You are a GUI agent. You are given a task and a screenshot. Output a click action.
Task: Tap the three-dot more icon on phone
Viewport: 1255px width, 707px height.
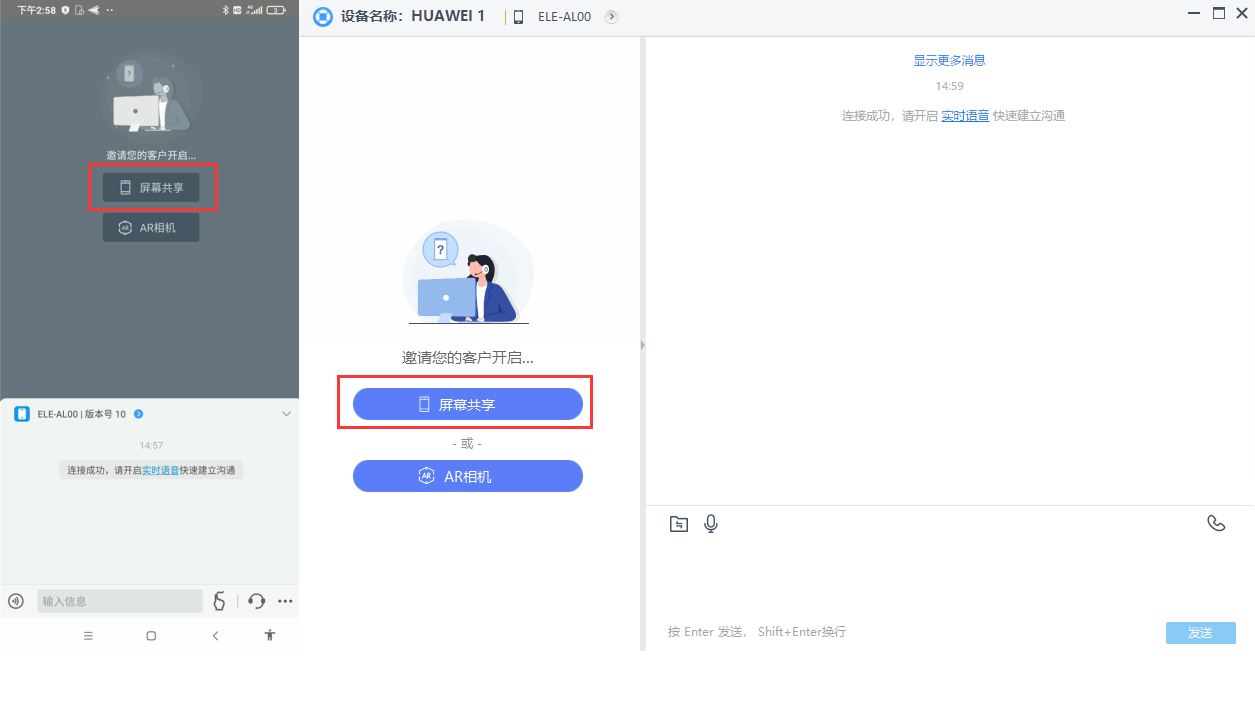[x=285, y=601]
